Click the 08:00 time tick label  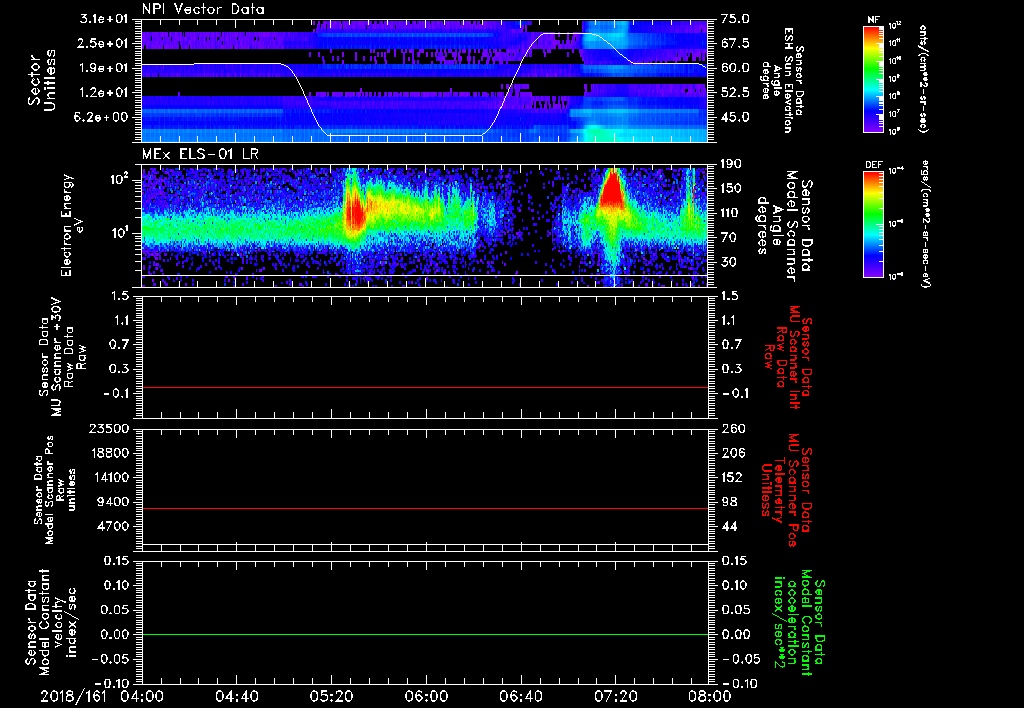tap(710, 696)
